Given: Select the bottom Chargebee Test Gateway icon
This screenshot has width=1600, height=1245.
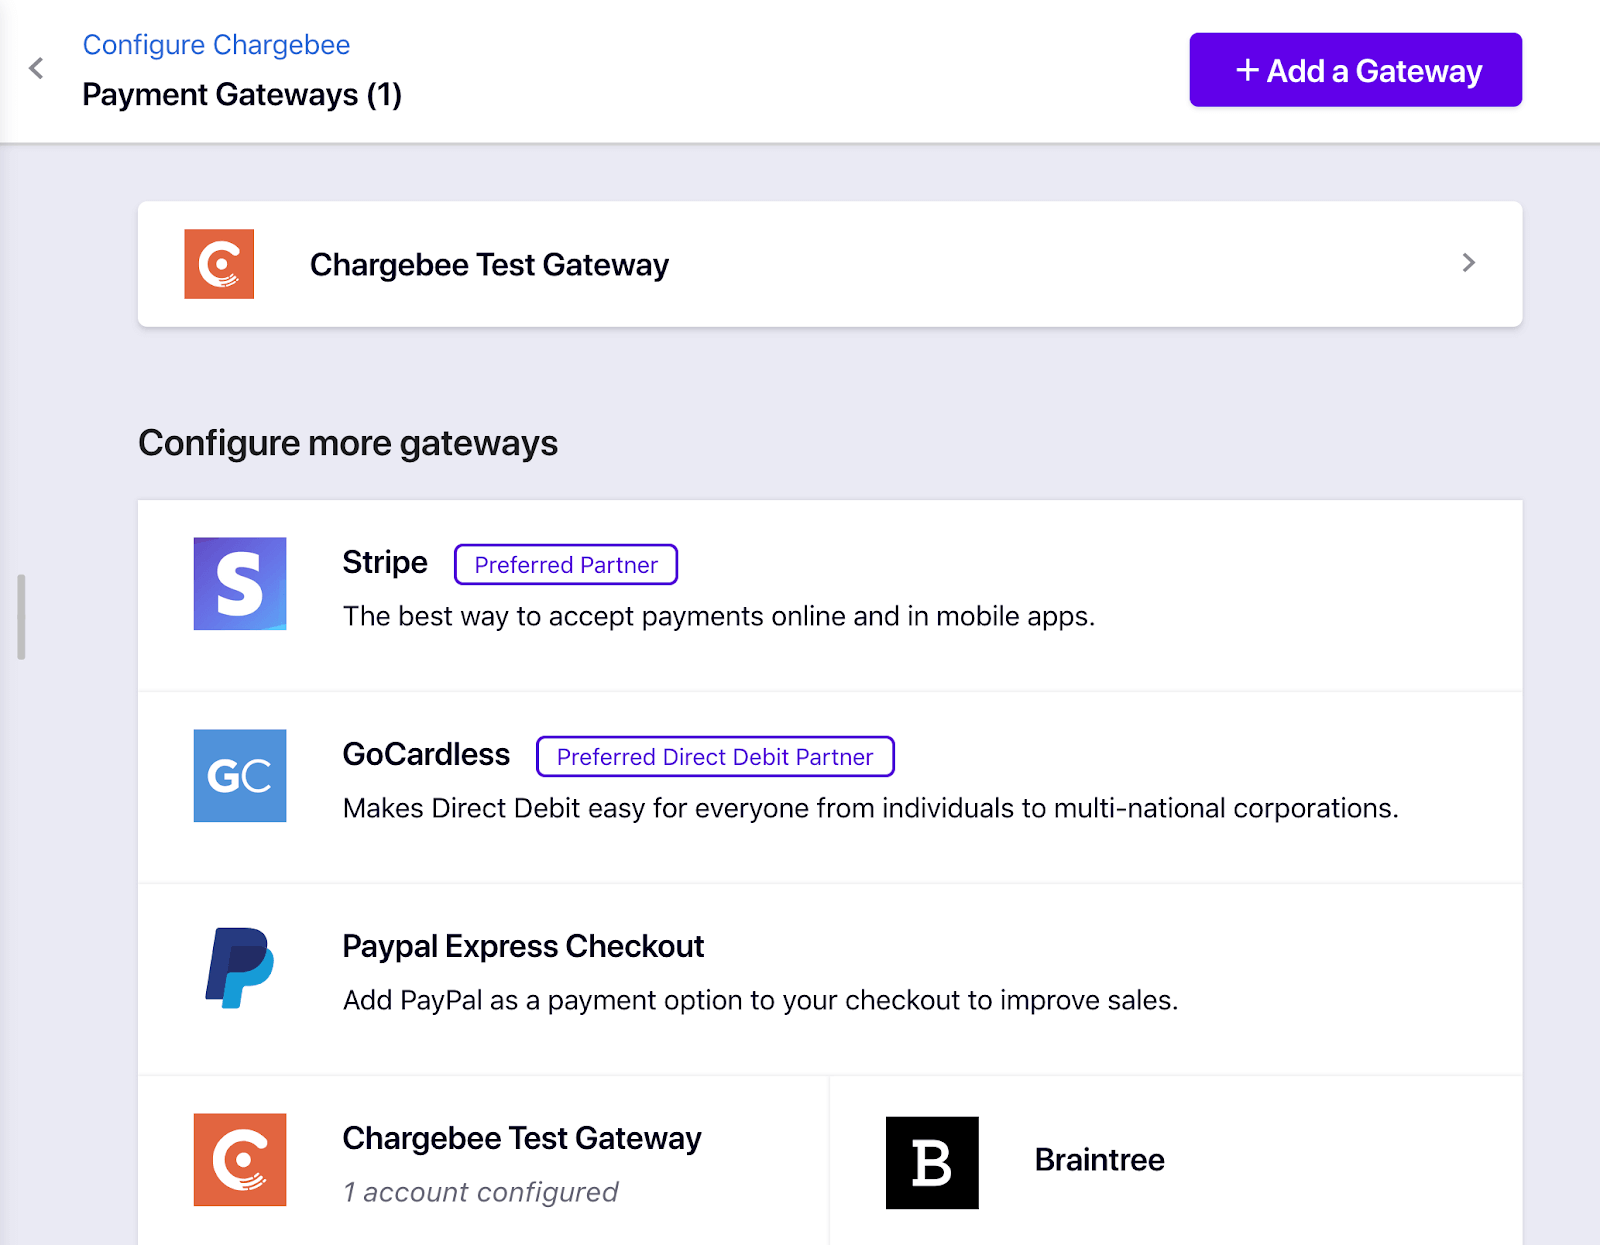Looking at the screenshot, I should click(x=240, y=1159).
